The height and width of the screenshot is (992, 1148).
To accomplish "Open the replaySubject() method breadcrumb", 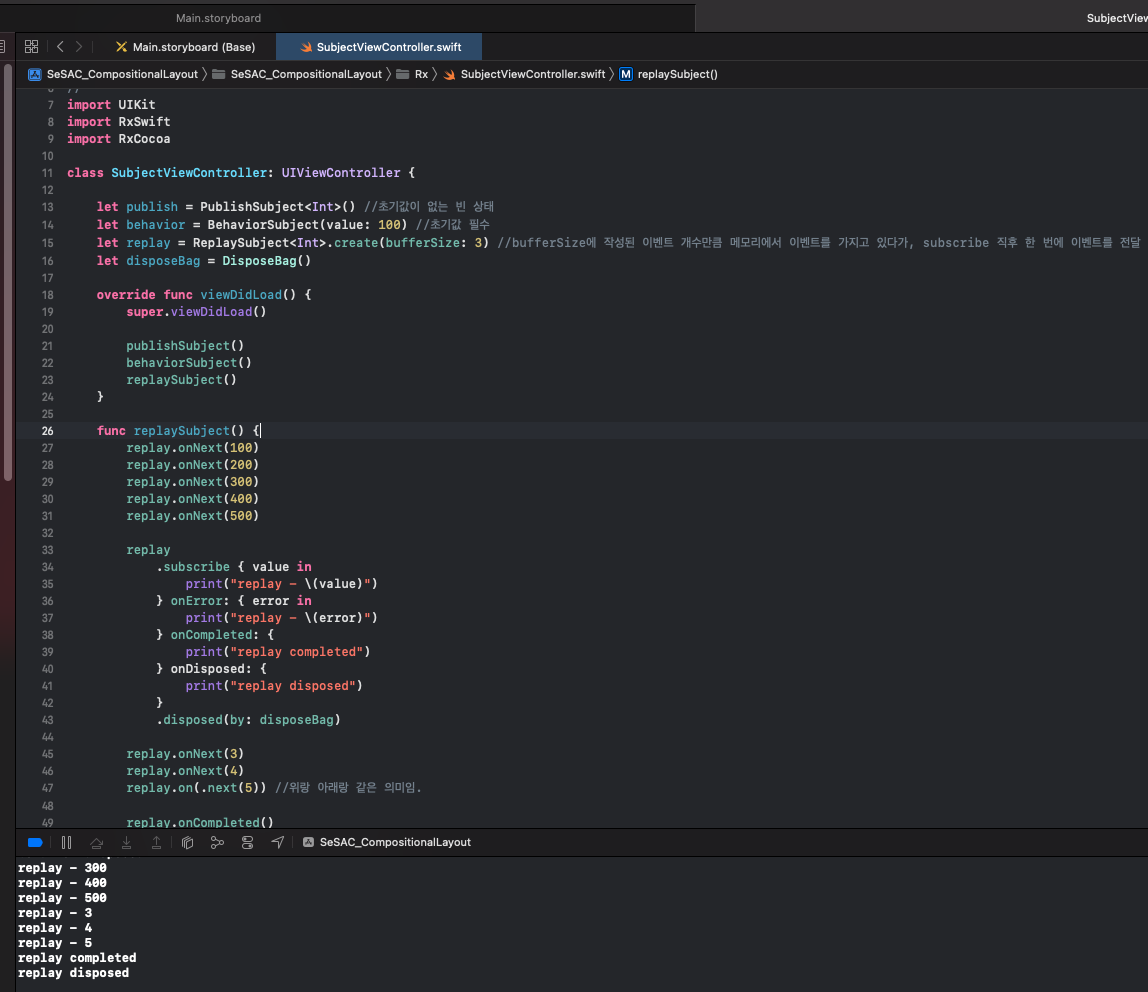I will [x=668, y=74].
